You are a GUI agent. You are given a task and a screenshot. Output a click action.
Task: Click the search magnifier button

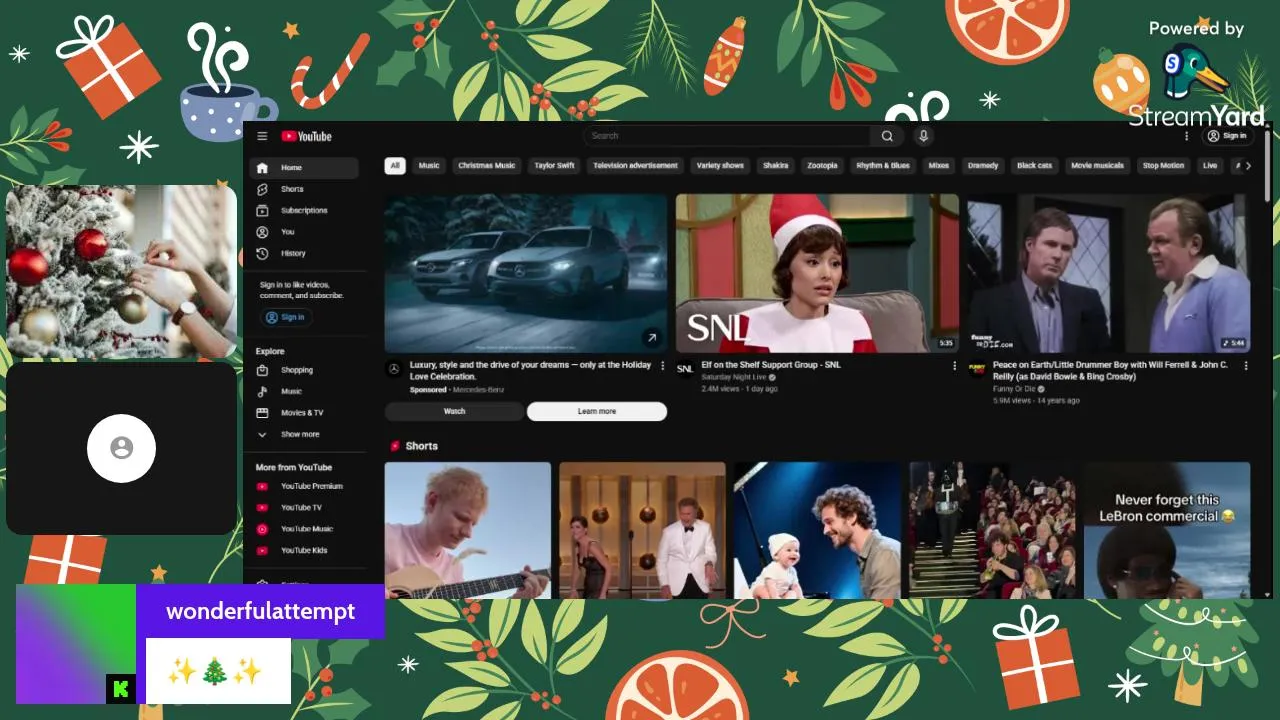point(887,136)
